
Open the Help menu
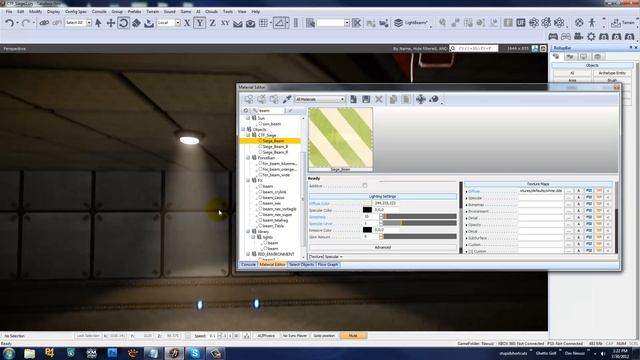click(x=256, y=11)
